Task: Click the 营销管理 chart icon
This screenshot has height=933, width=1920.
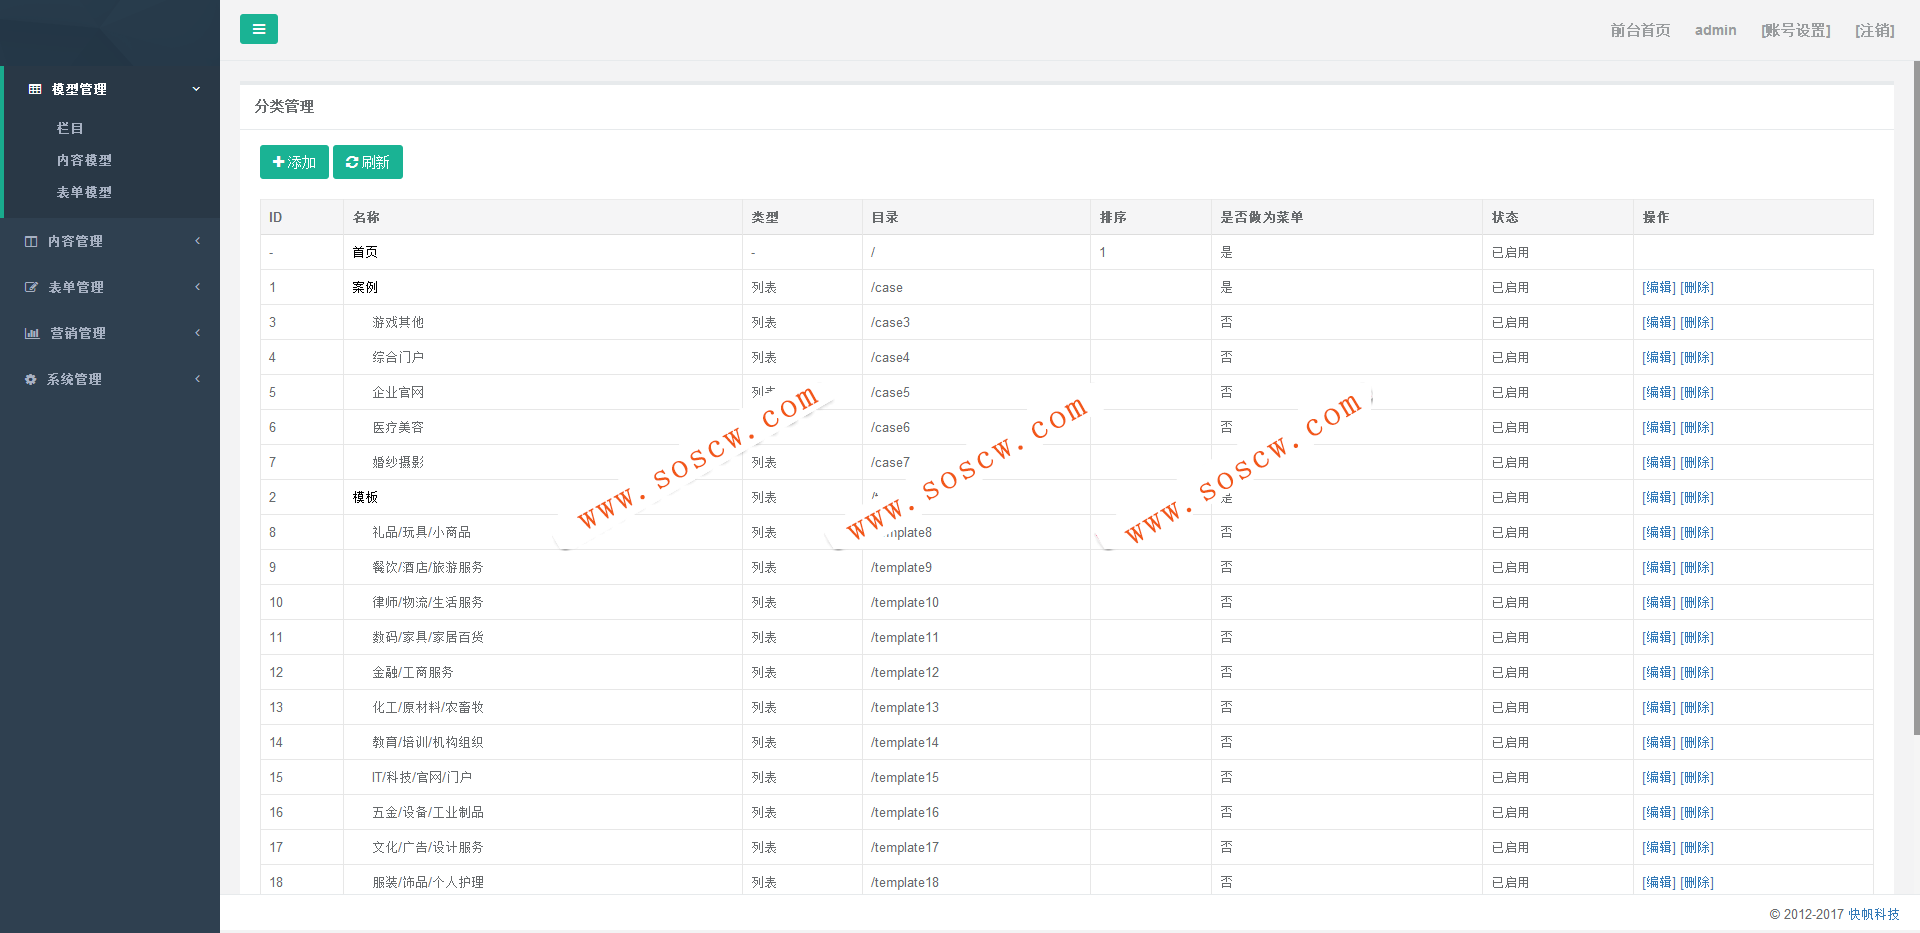Action: click(x=32, y=333)
